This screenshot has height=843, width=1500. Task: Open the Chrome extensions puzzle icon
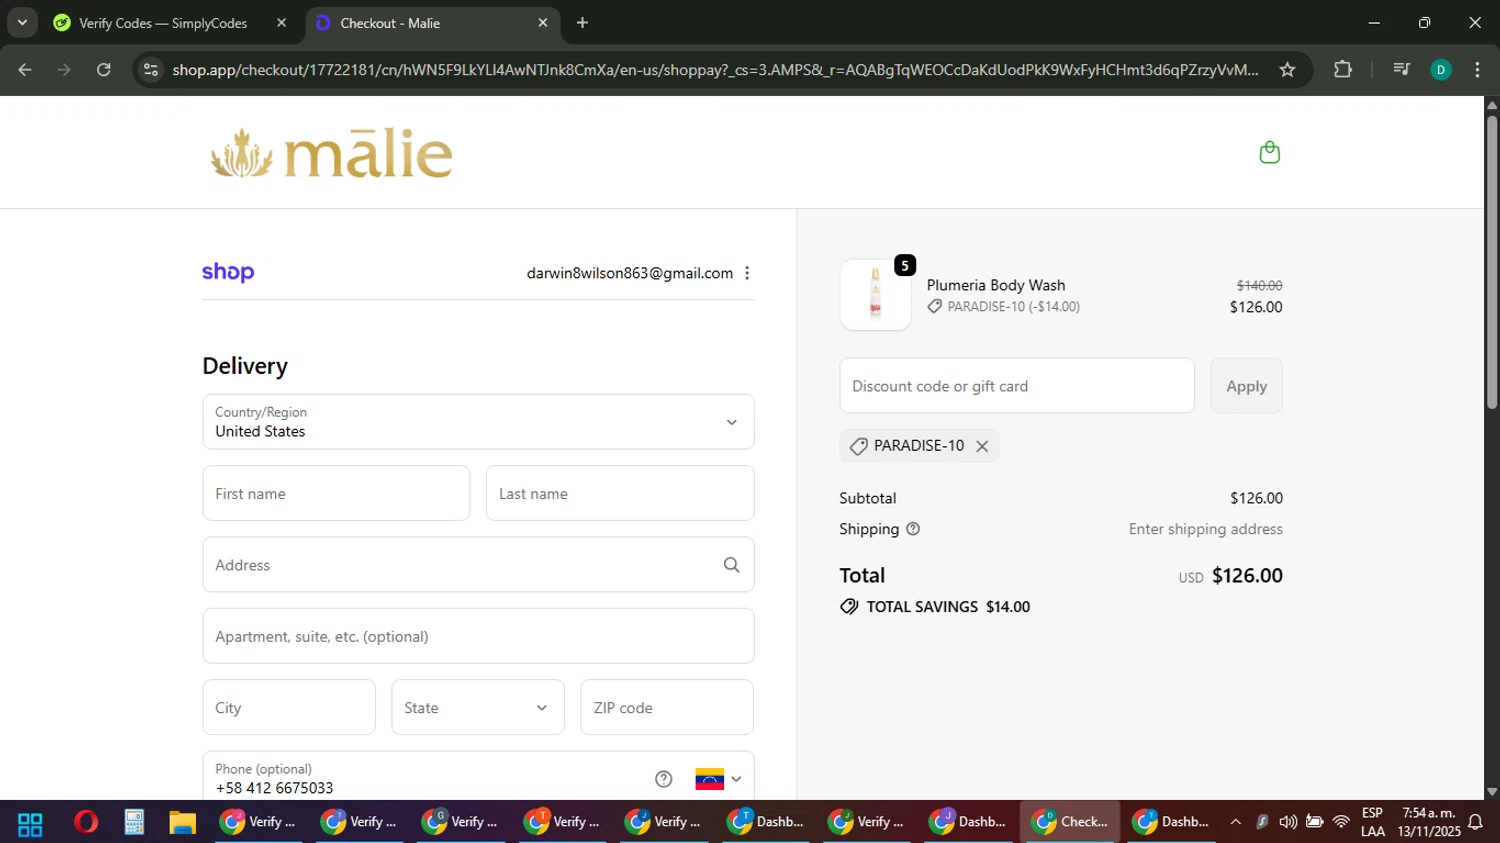tap(1343, 69)
